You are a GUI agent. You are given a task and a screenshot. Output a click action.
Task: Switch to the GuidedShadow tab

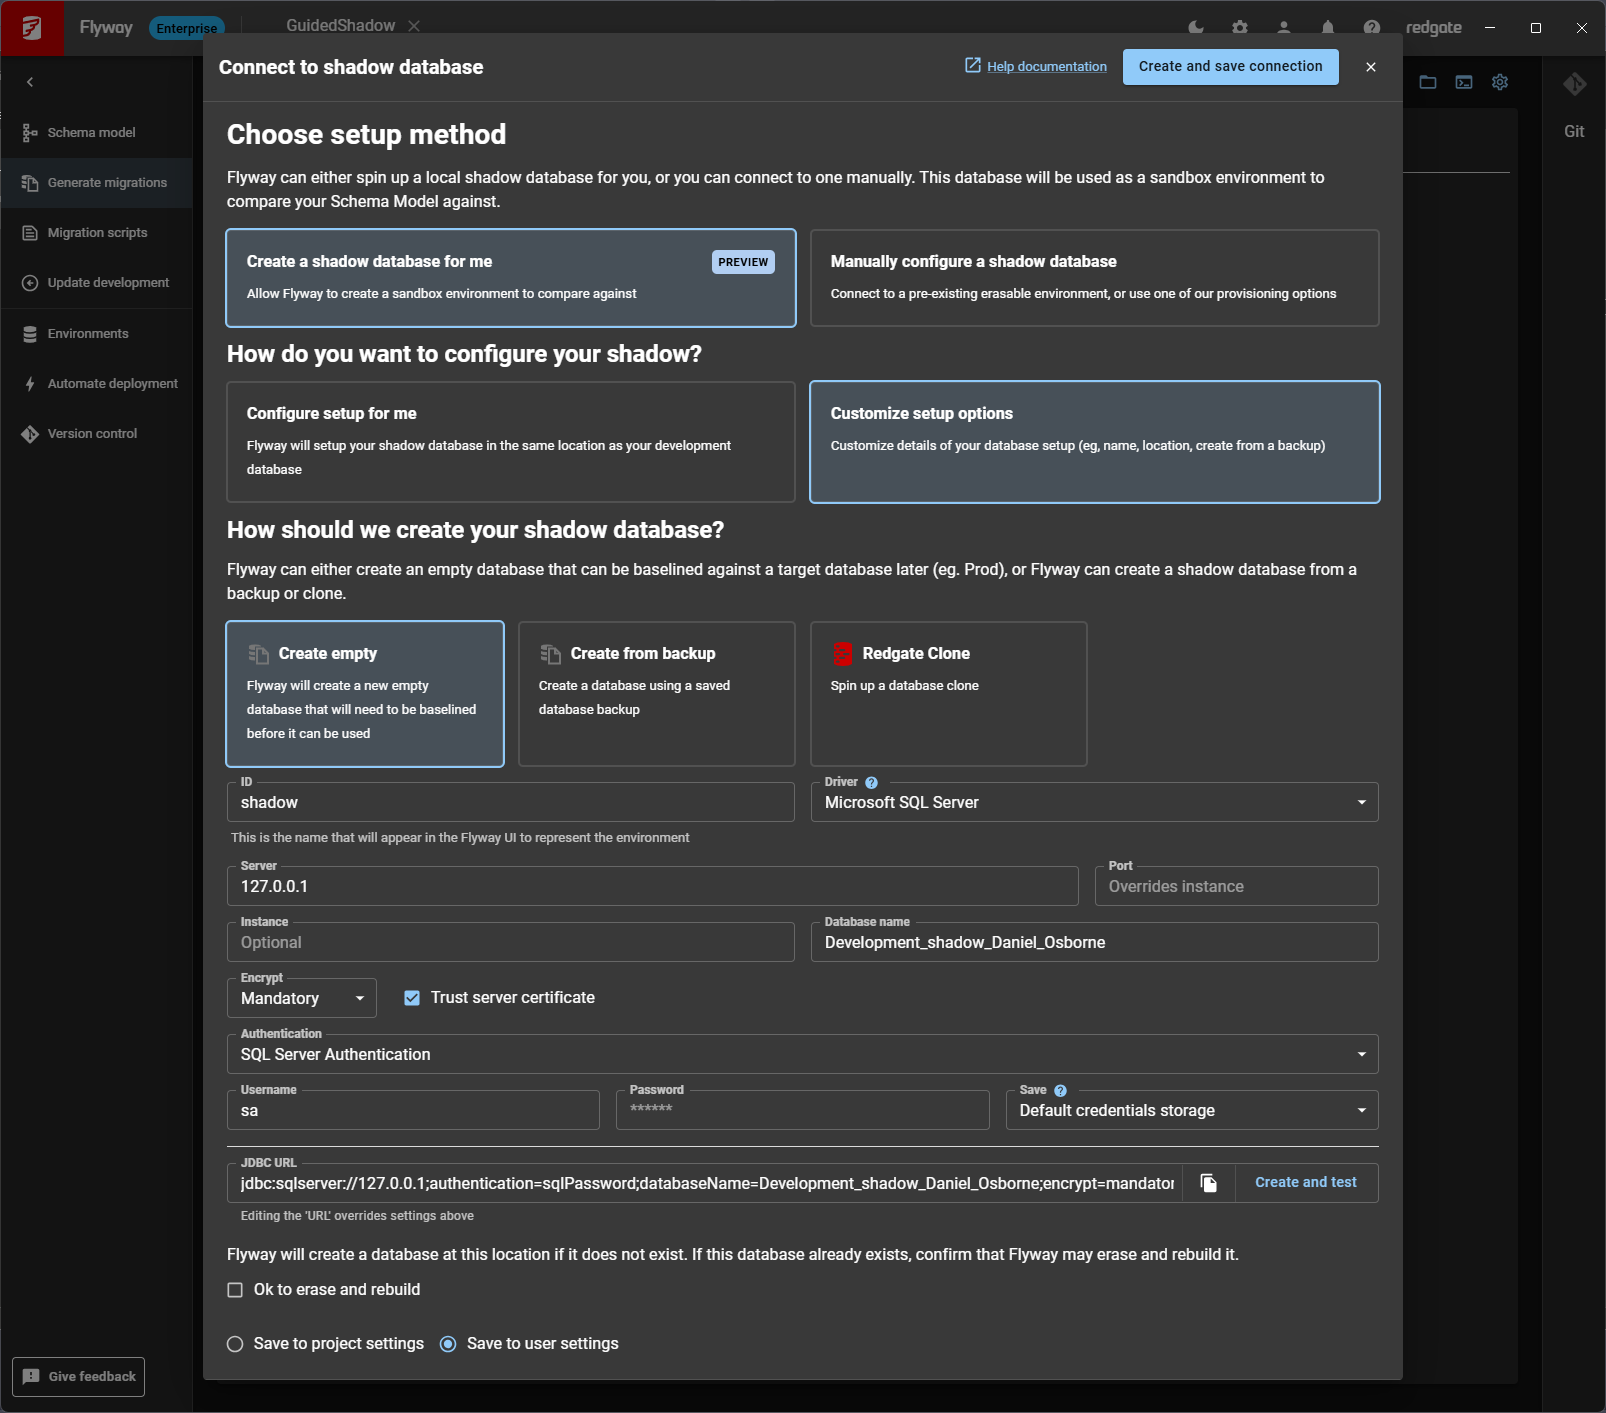click(x=340, y=25)
